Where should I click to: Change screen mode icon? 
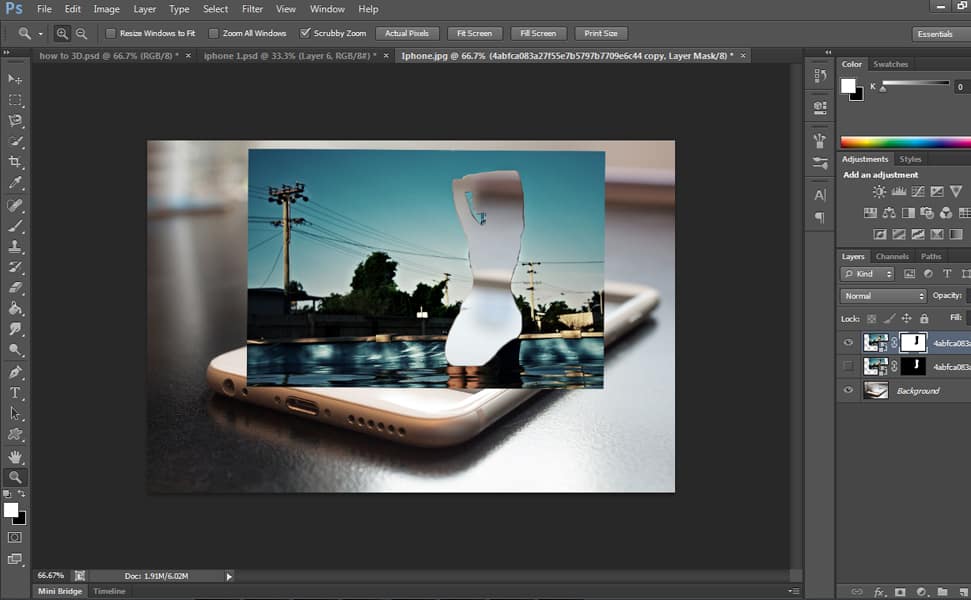(15, 559)
